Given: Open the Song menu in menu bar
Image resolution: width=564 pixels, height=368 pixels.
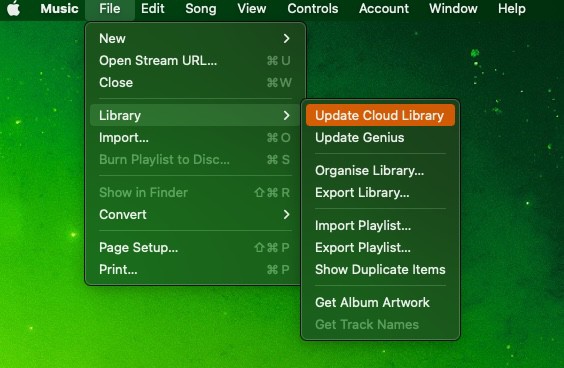Looking at the screenshot, I should tap(201, 8).
